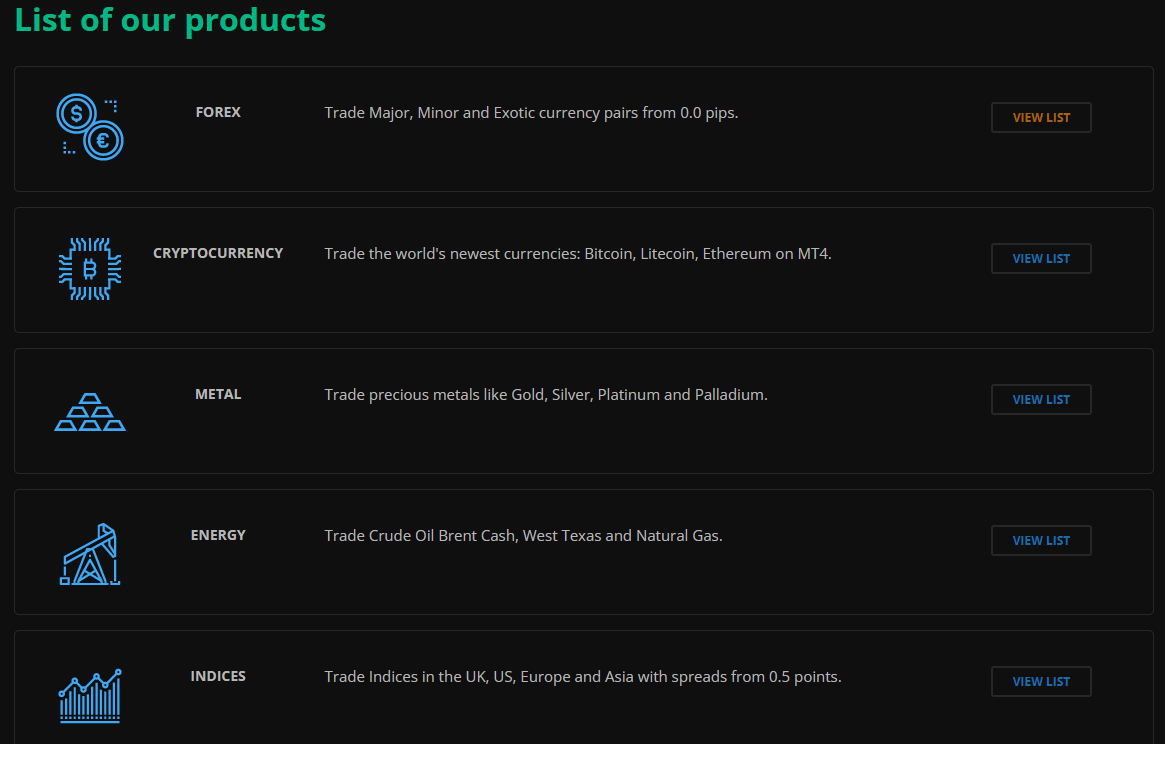View the list of Metal products
Viewport: 1165px width, 758px height.
pos(1041,400)
